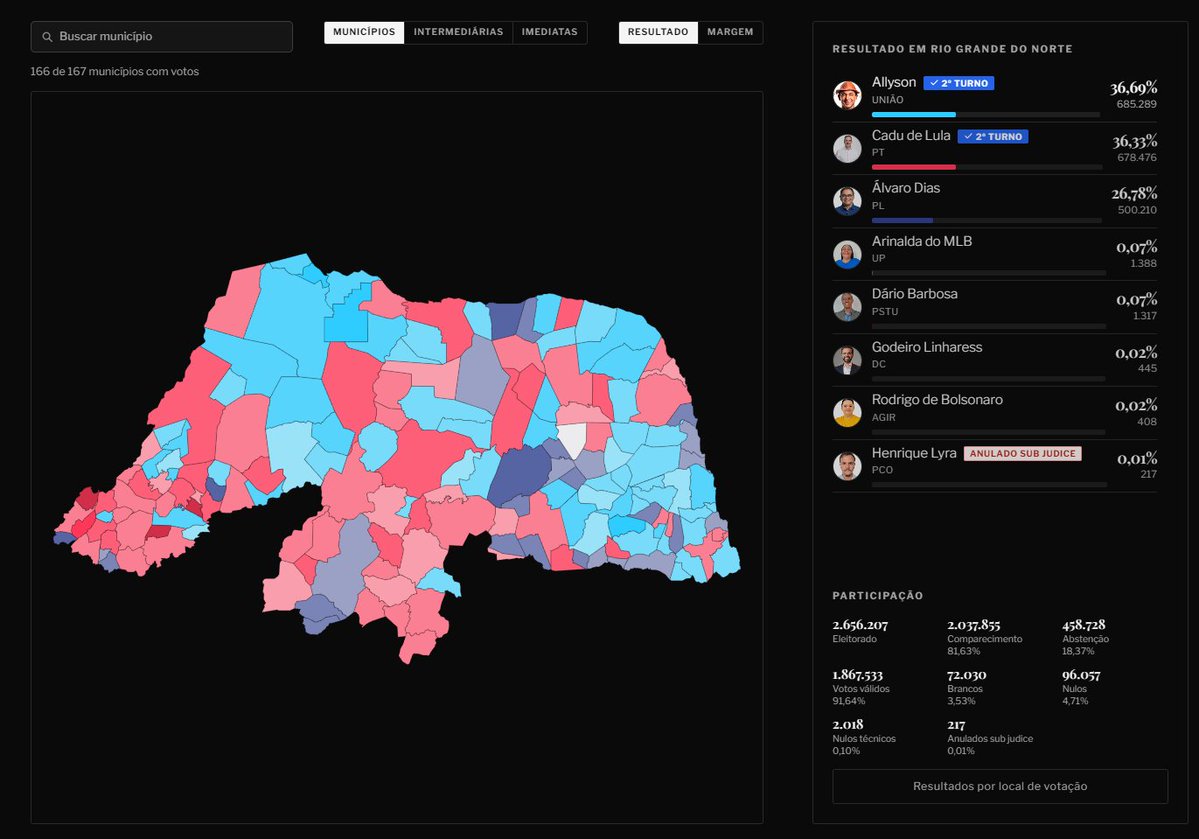
Task: Click the Allyson candidate name
Action: coord(894,82)
